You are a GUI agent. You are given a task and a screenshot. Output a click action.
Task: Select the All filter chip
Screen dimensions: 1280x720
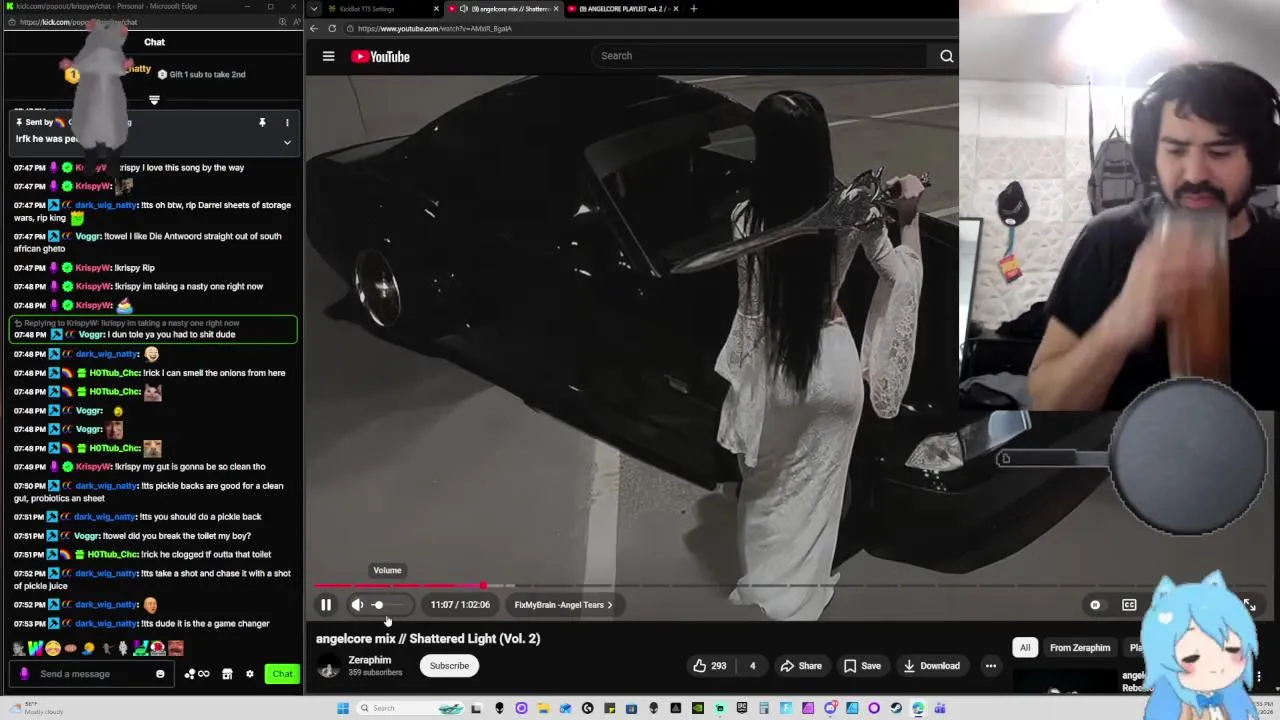[1024, 648]
